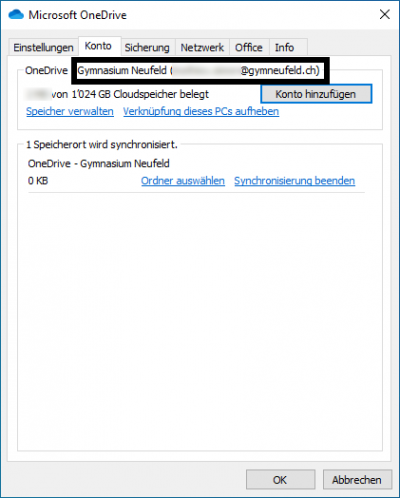Select the OneDrive - Gymnasium Neufeld location entry
This screenshot has width=400, height=498.
[99, 163]
